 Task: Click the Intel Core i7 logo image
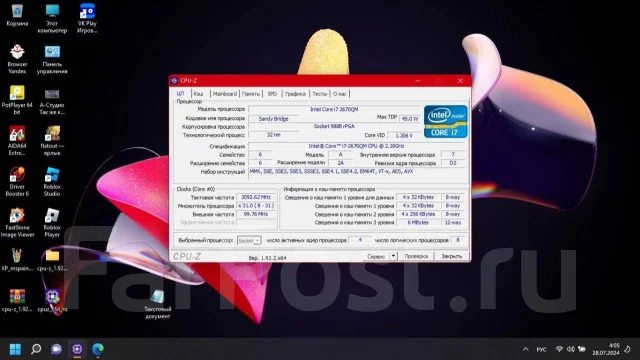click(x=445, y=121)
